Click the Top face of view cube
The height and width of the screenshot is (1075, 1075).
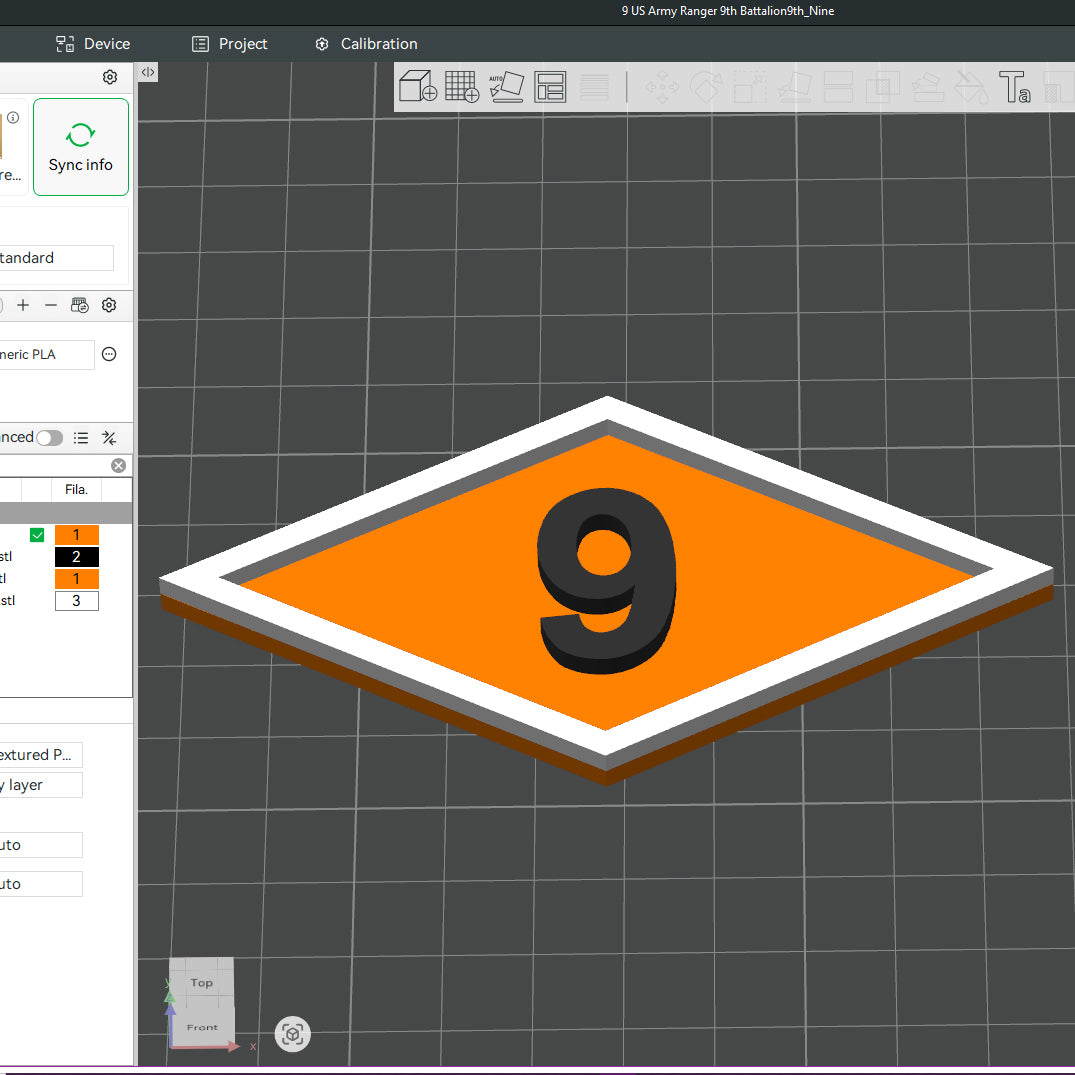202,981
